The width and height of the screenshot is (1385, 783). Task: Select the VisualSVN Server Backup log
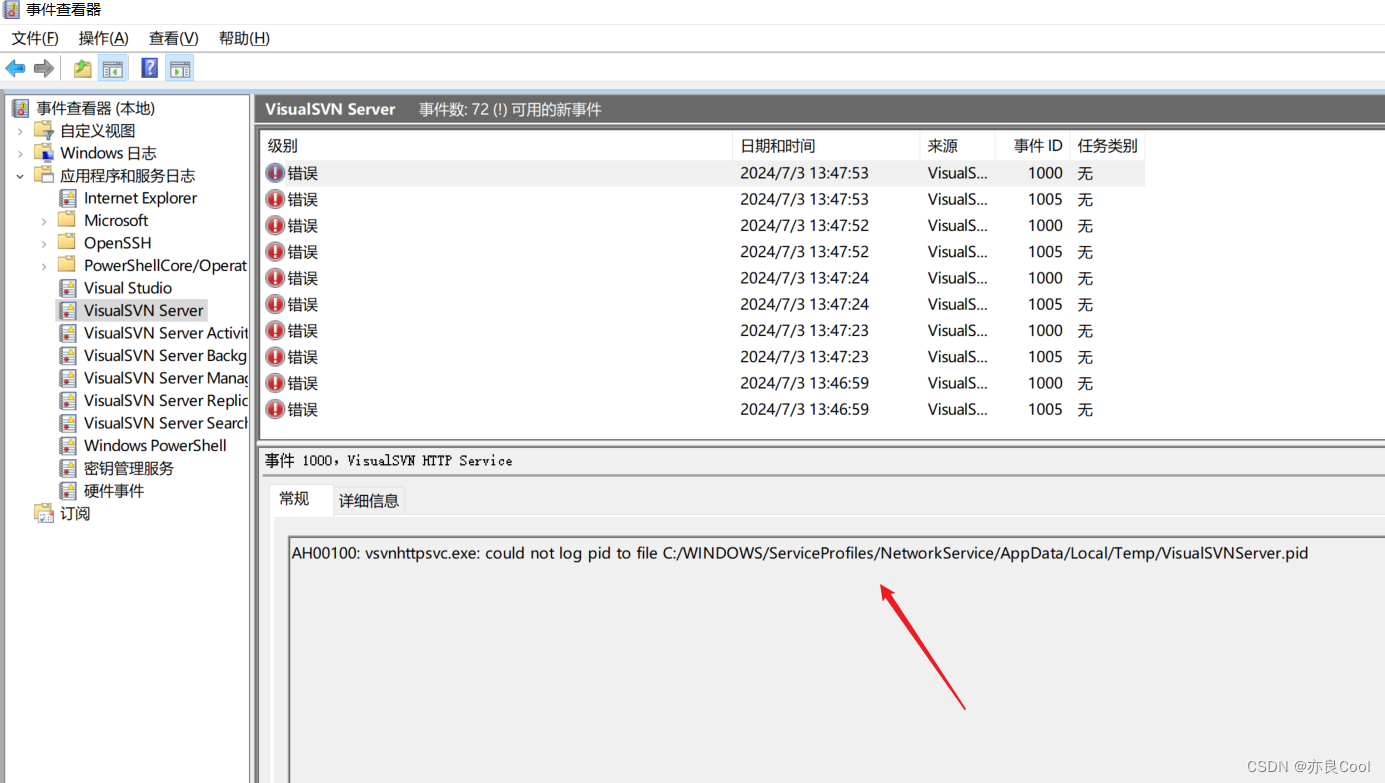pyautogui.click(x=165, y=355)
